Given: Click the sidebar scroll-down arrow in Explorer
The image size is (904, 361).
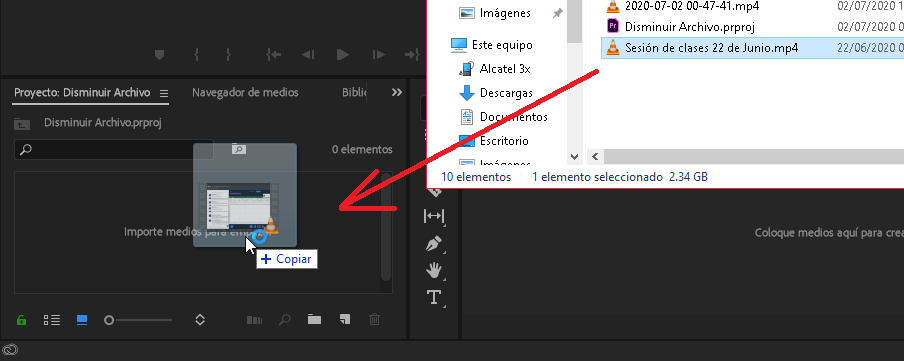Looking at the screenshot, I should (x=574, y=156).
